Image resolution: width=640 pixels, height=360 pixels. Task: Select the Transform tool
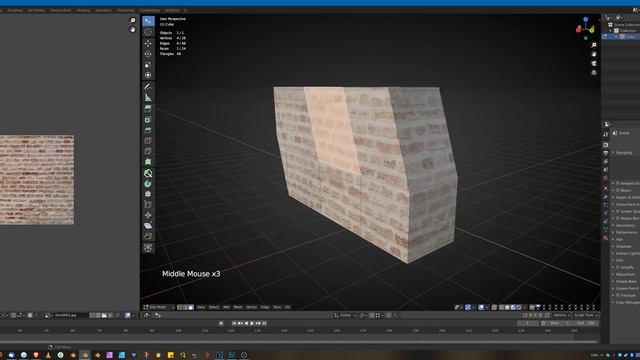[148, 75]
